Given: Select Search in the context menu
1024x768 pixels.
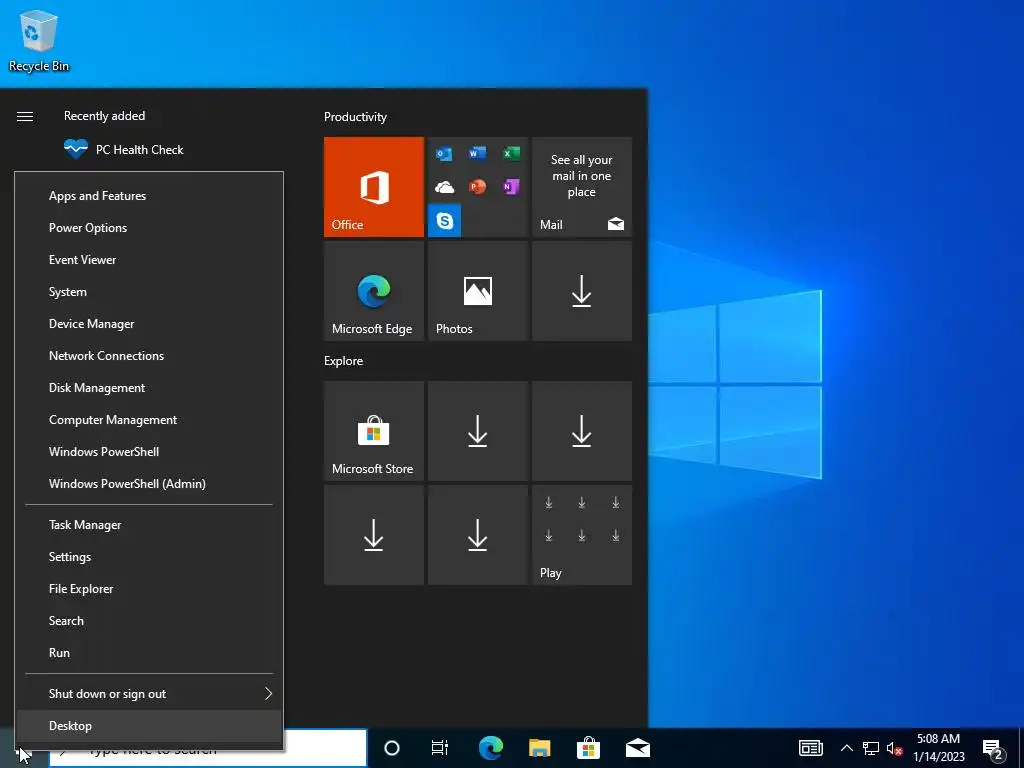Looking at the screenshot, I should coord(149,621).
